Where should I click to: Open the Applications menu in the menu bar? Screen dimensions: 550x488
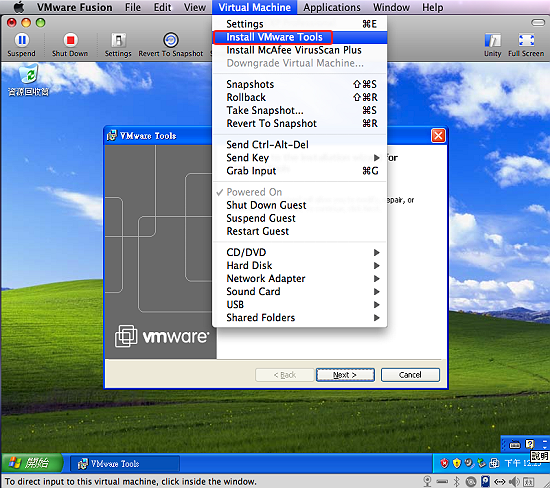pyautogui.click(x=332, y=7)
